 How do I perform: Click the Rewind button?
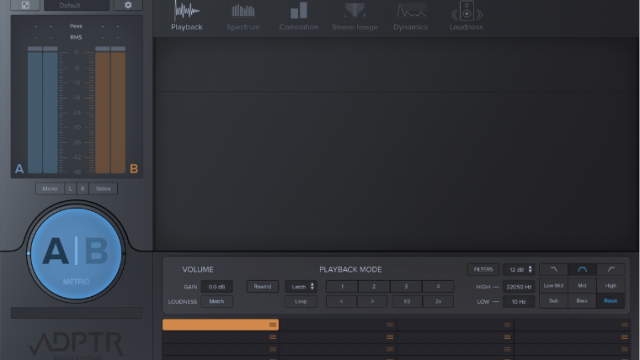pyautogui.click(x=262, y=287)
